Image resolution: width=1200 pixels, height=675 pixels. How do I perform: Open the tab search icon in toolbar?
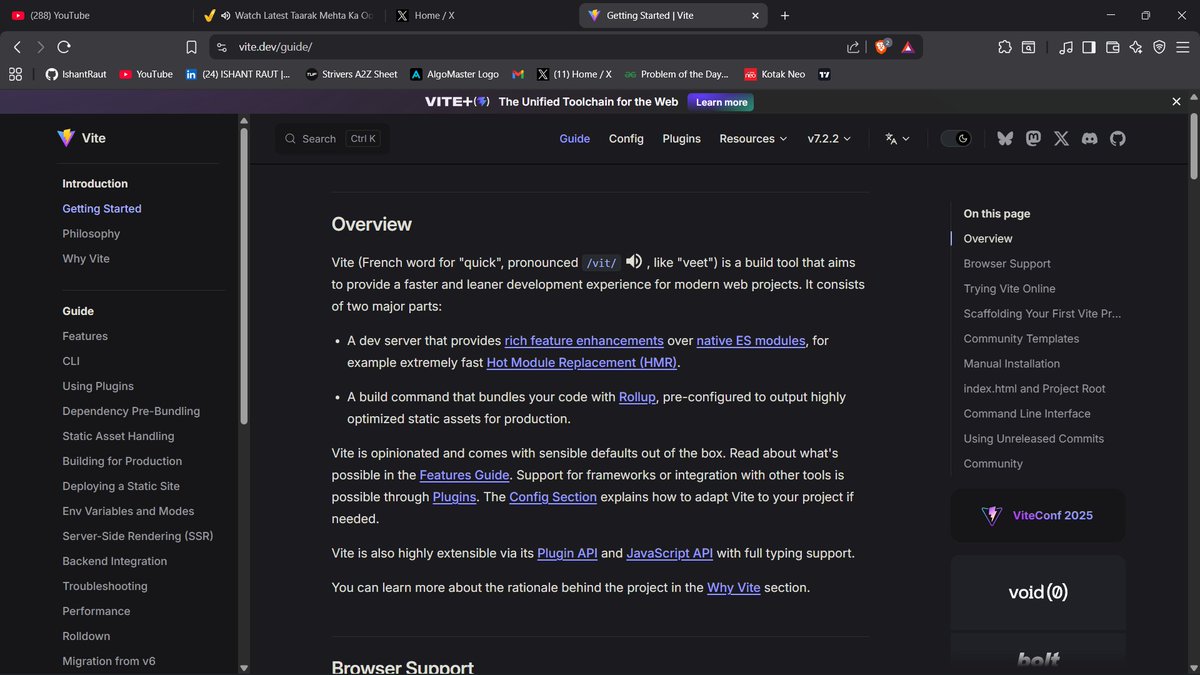[x=1028, y=47]
